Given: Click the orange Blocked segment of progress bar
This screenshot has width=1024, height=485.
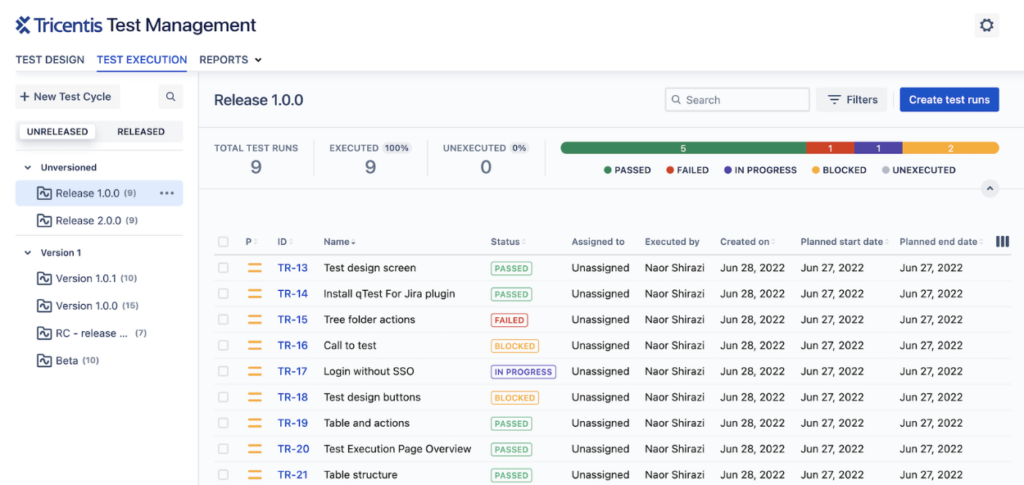Looking at the screenshot, I should (951, 148).
